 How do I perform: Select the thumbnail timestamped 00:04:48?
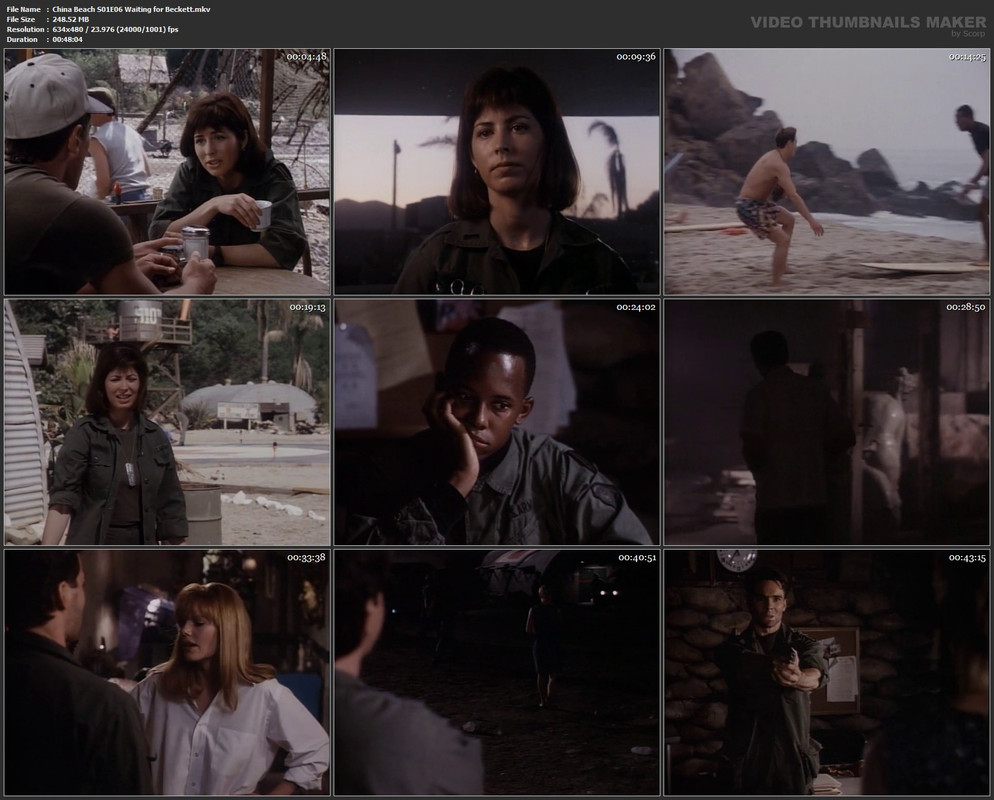pyautogui.click(x=167, y=172)
